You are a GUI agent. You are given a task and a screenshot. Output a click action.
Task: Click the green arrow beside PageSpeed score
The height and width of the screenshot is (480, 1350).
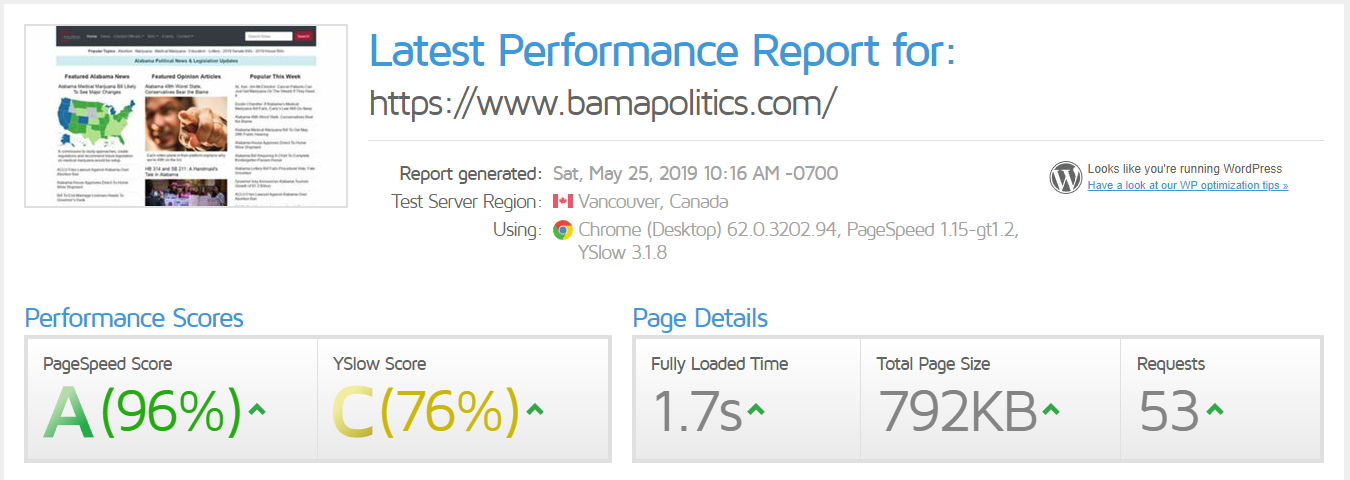(x=257, y=409)
